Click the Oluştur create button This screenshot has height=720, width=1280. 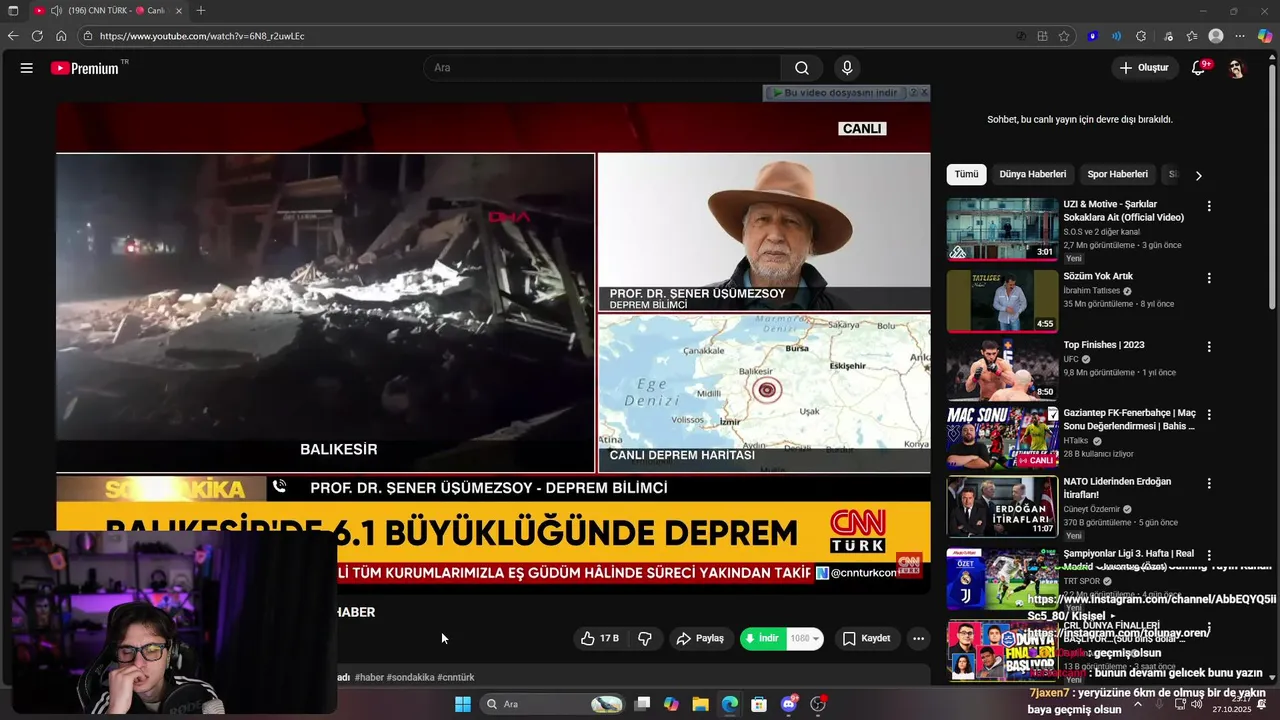[1144, 68]
